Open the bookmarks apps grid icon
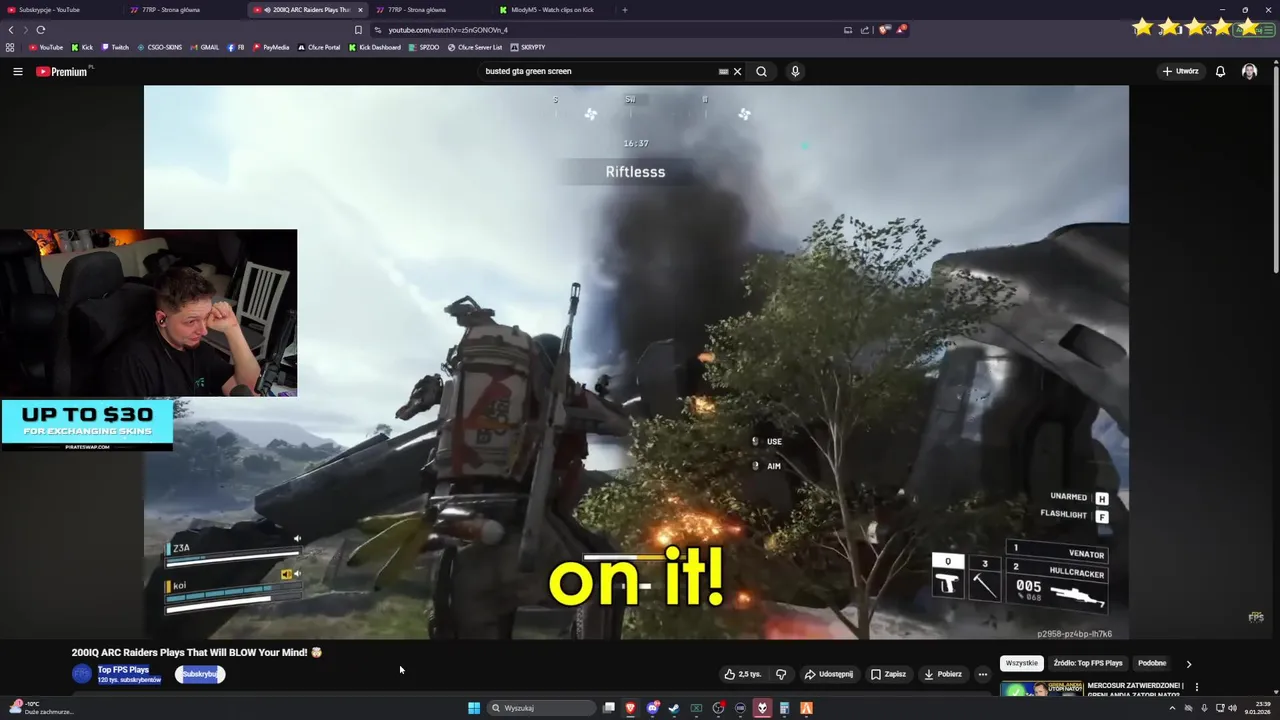Viewport: 1280px width, 720px height. (x=10, y=47)
